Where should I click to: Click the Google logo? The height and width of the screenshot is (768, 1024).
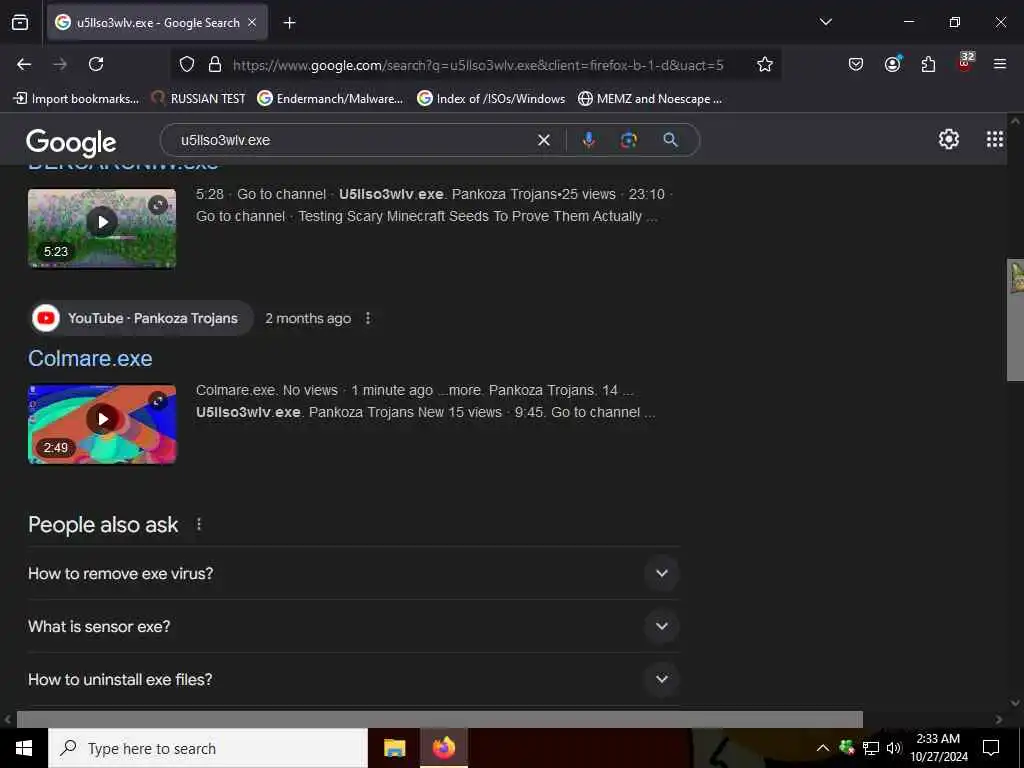point(71,142)
